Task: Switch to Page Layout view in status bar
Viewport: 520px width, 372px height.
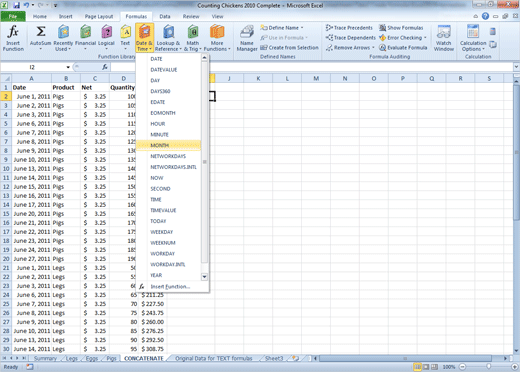Action: point(426,367)
